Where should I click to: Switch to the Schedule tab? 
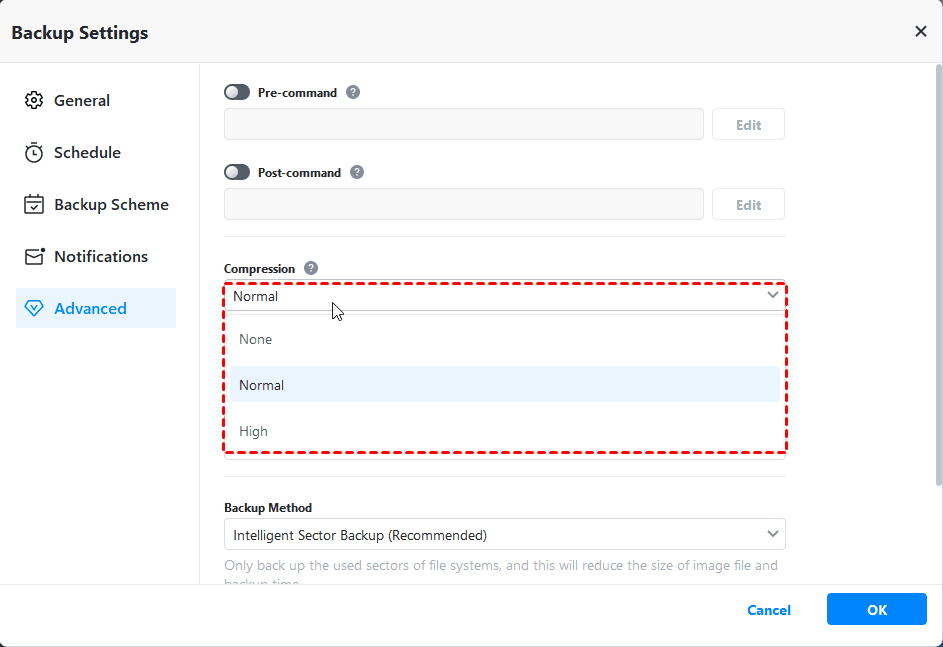pos(87,153)
